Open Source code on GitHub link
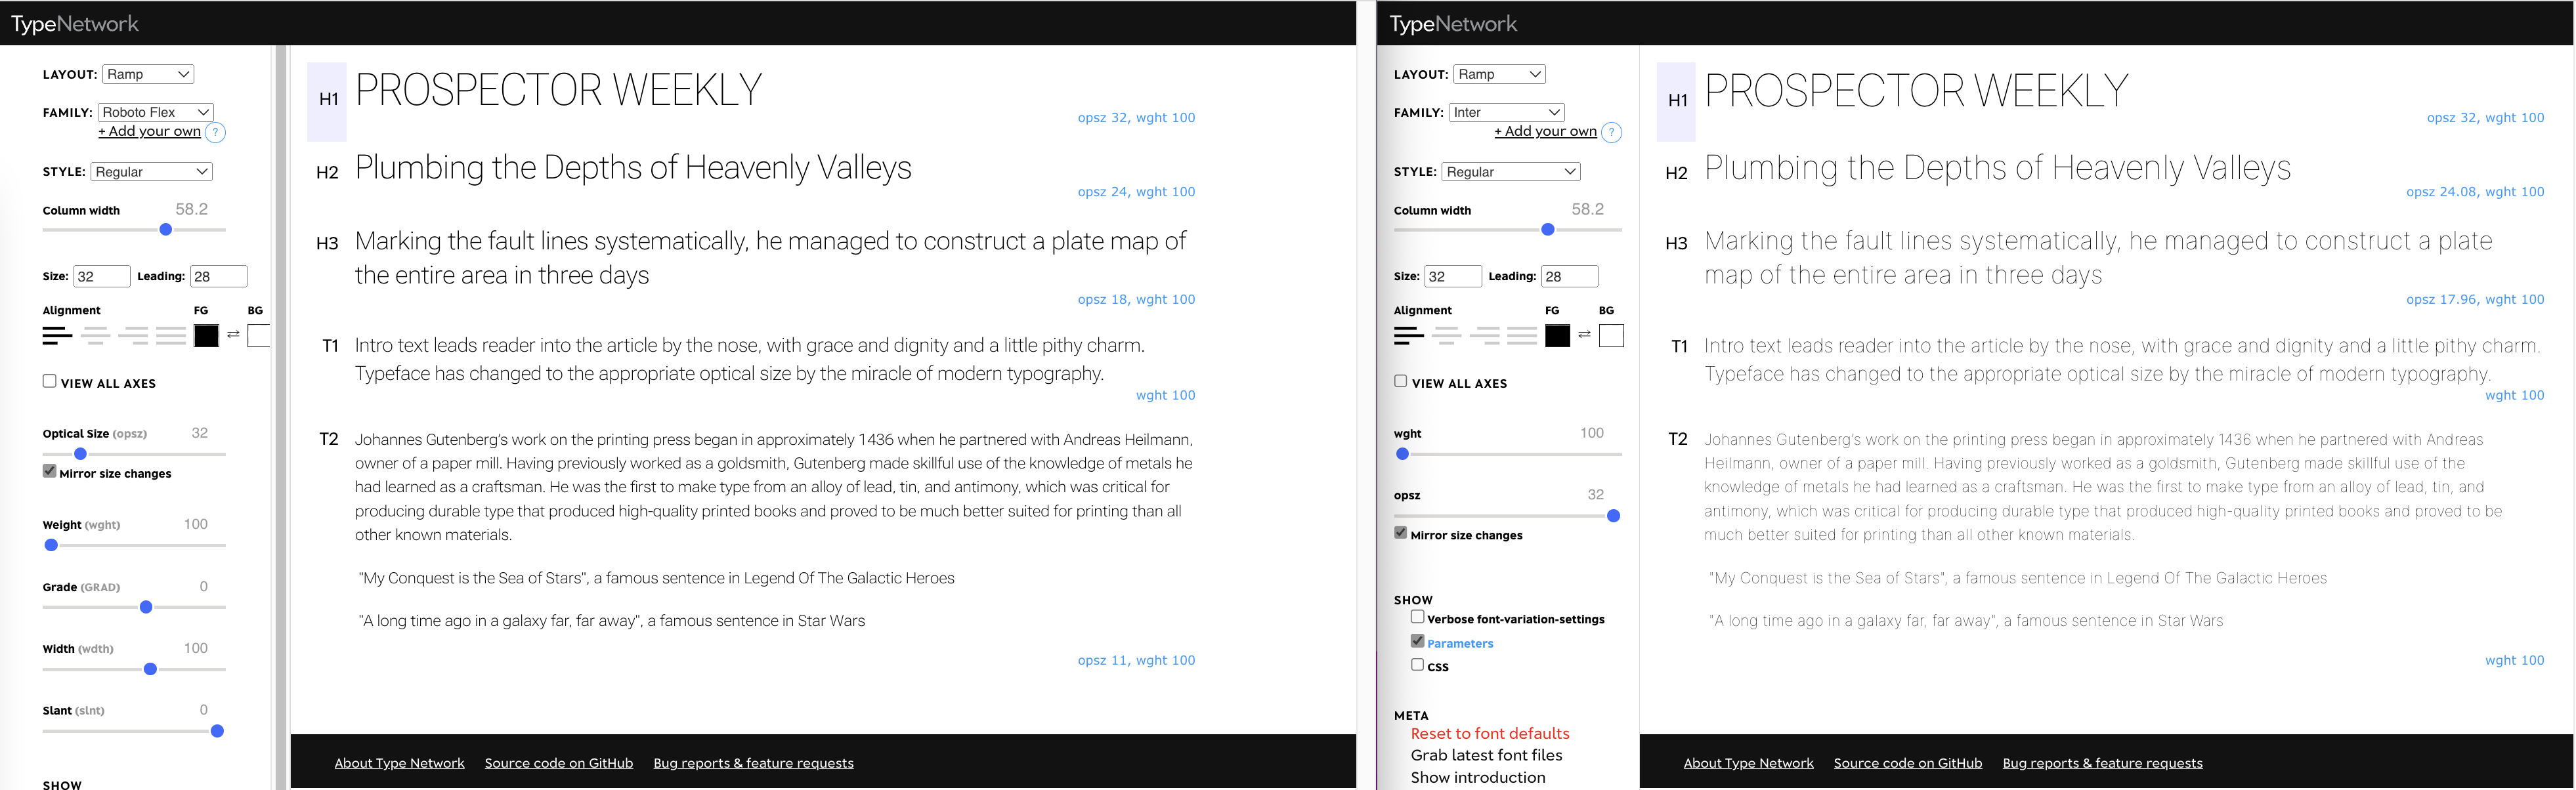This screenshot has height=790, width=2576. [x=558, y=762]
